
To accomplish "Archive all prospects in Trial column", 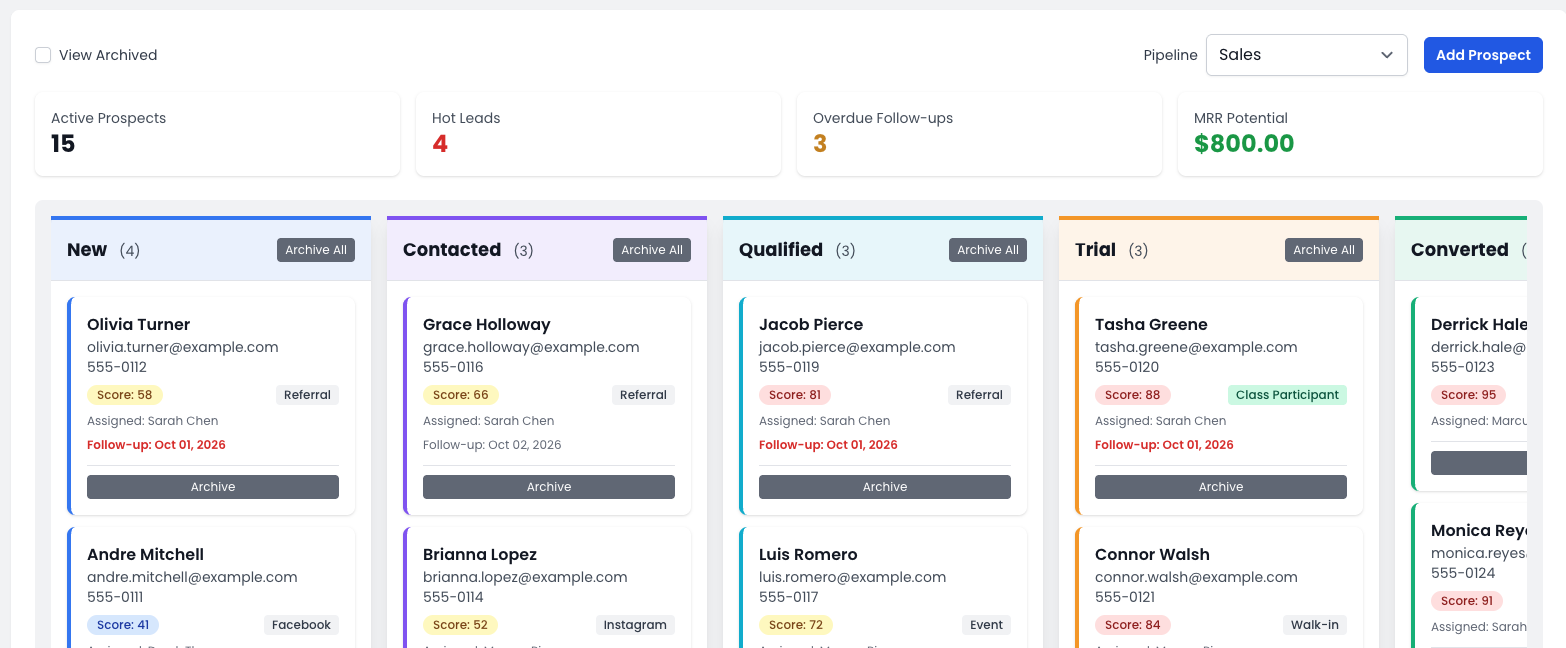I will point(1324,250).
